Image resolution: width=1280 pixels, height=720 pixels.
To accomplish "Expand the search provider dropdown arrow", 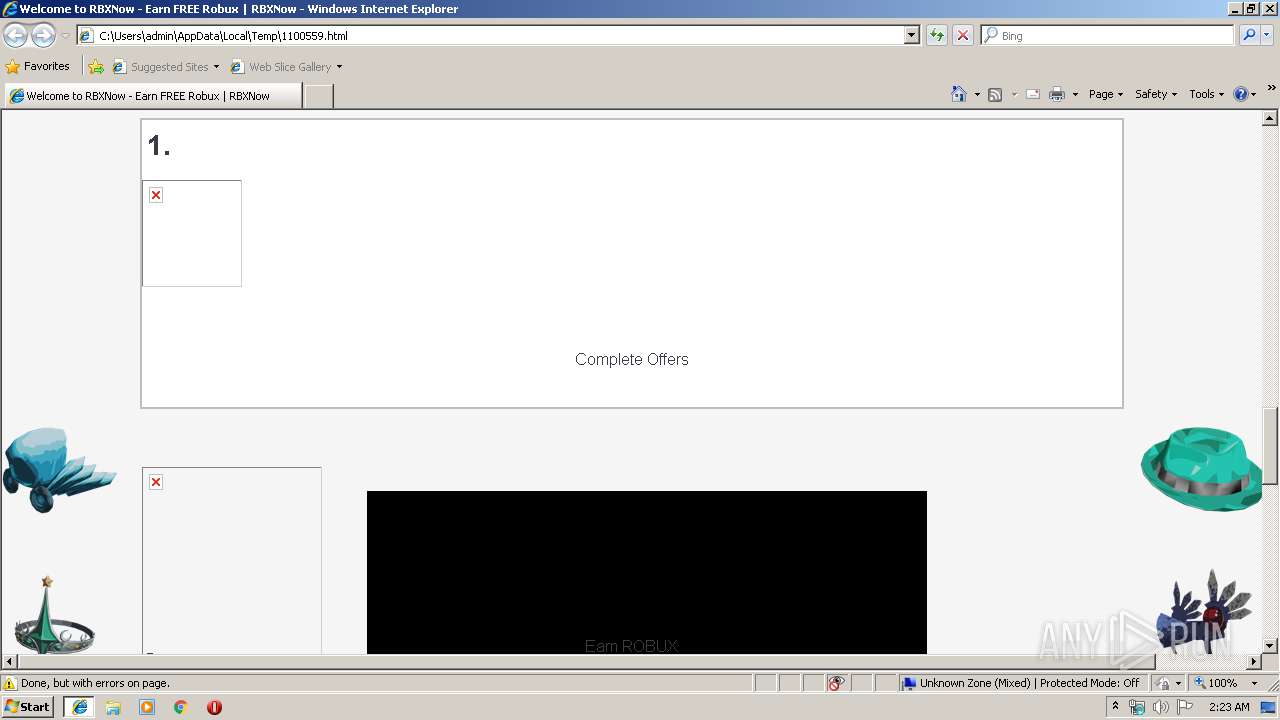I will [x=1267, y=35].
